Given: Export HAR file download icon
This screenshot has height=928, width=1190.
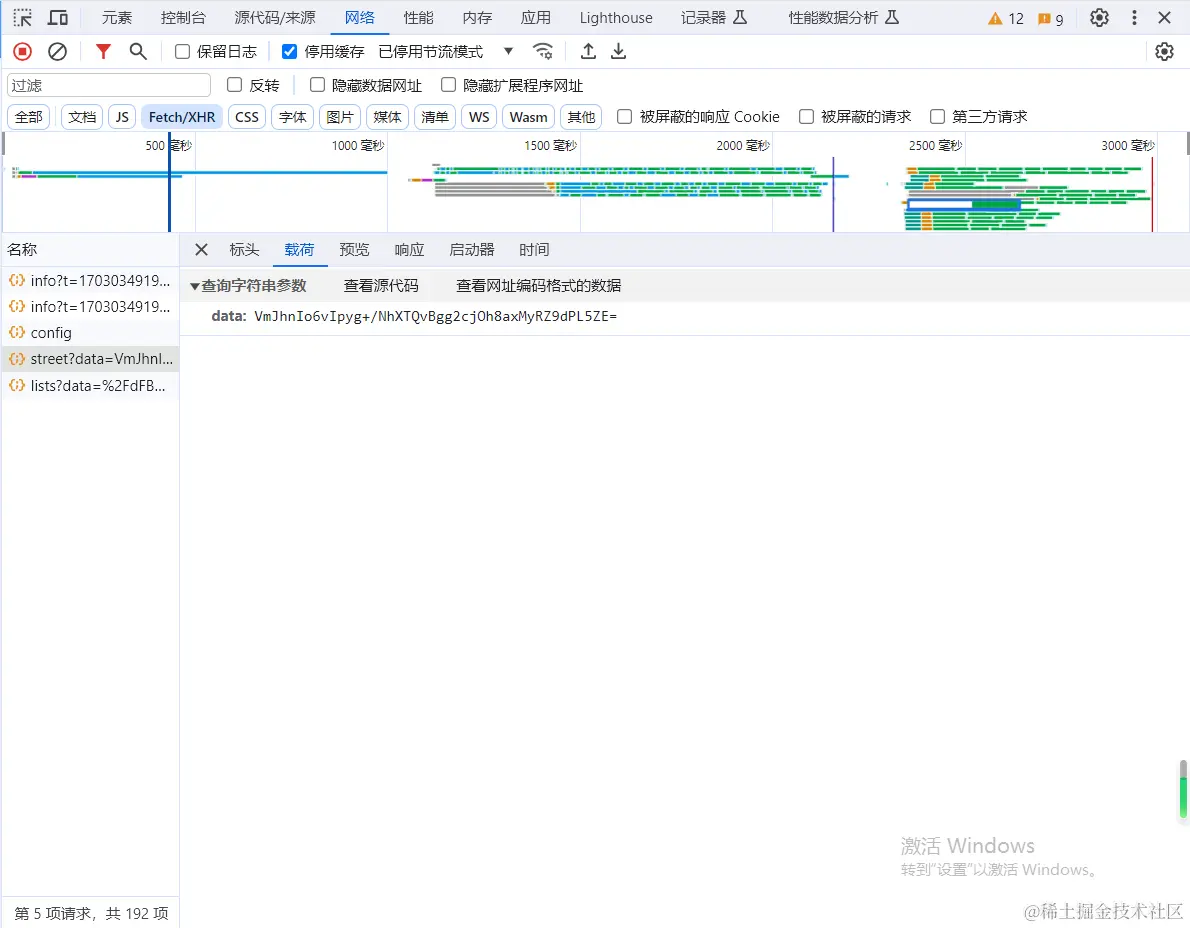Looking at the screenshot, I should pos(619,52).
